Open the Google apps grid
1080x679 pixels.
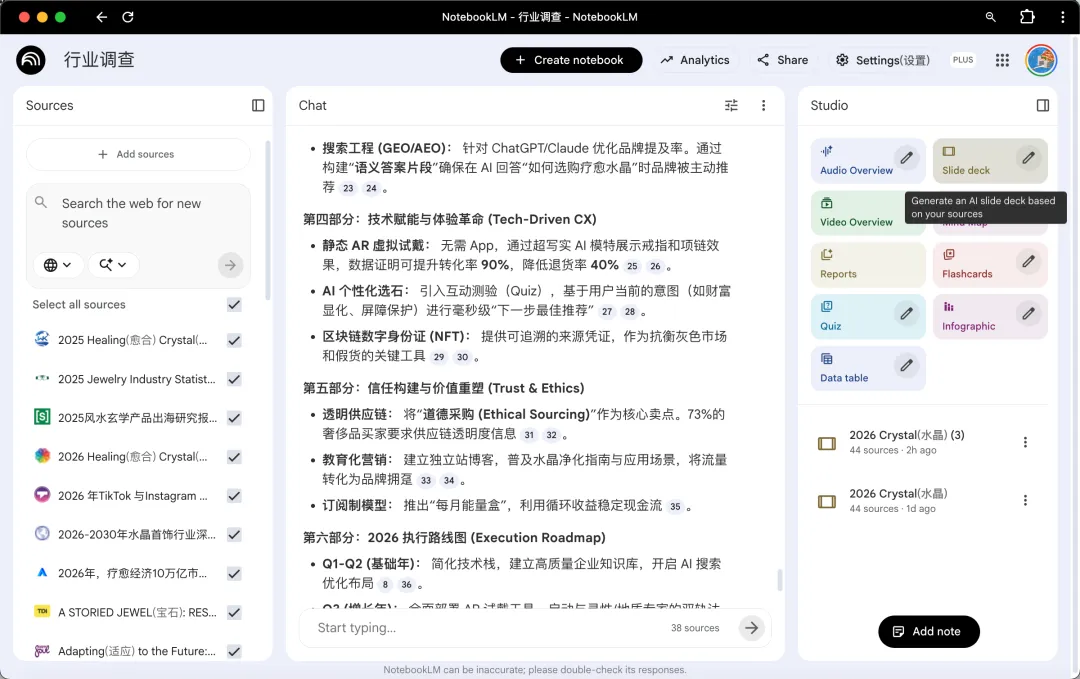pos(1002,61)
